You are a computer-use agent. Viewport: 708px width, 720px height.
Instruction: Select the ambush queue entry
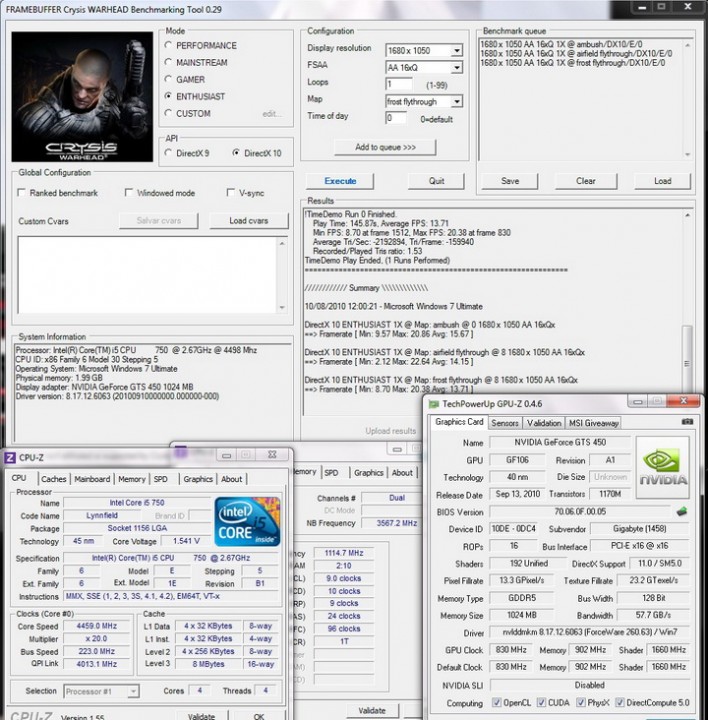(x=561, y=45)
